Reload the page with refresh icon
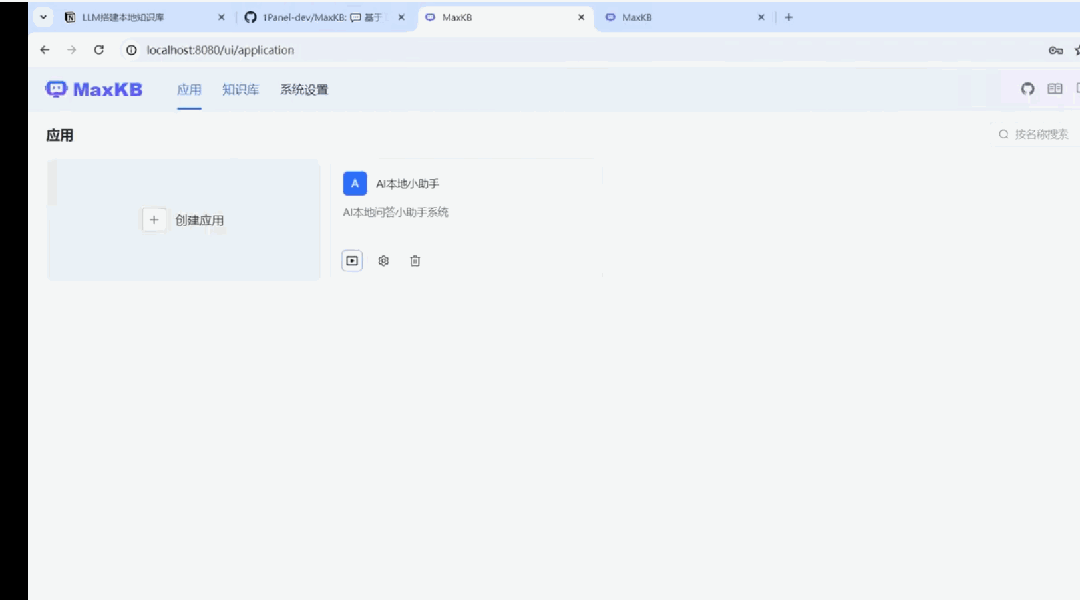The image size is (1080, 600). tap(98, 50)
